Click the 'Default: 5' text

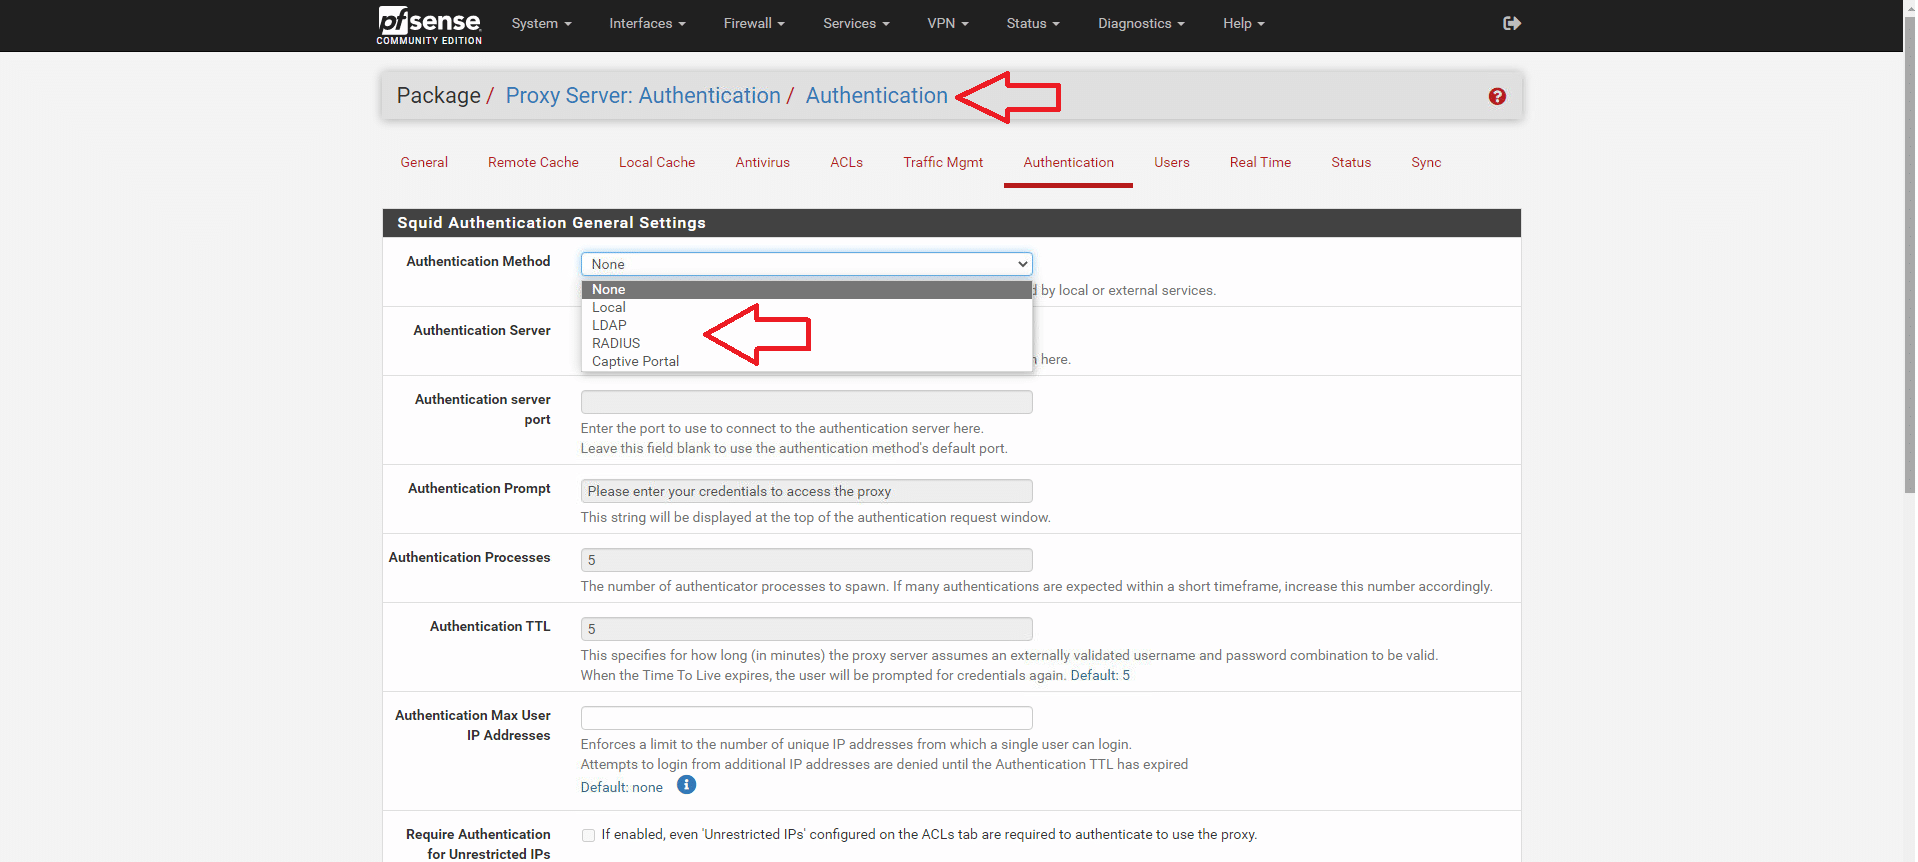(x=1100, y=675)
